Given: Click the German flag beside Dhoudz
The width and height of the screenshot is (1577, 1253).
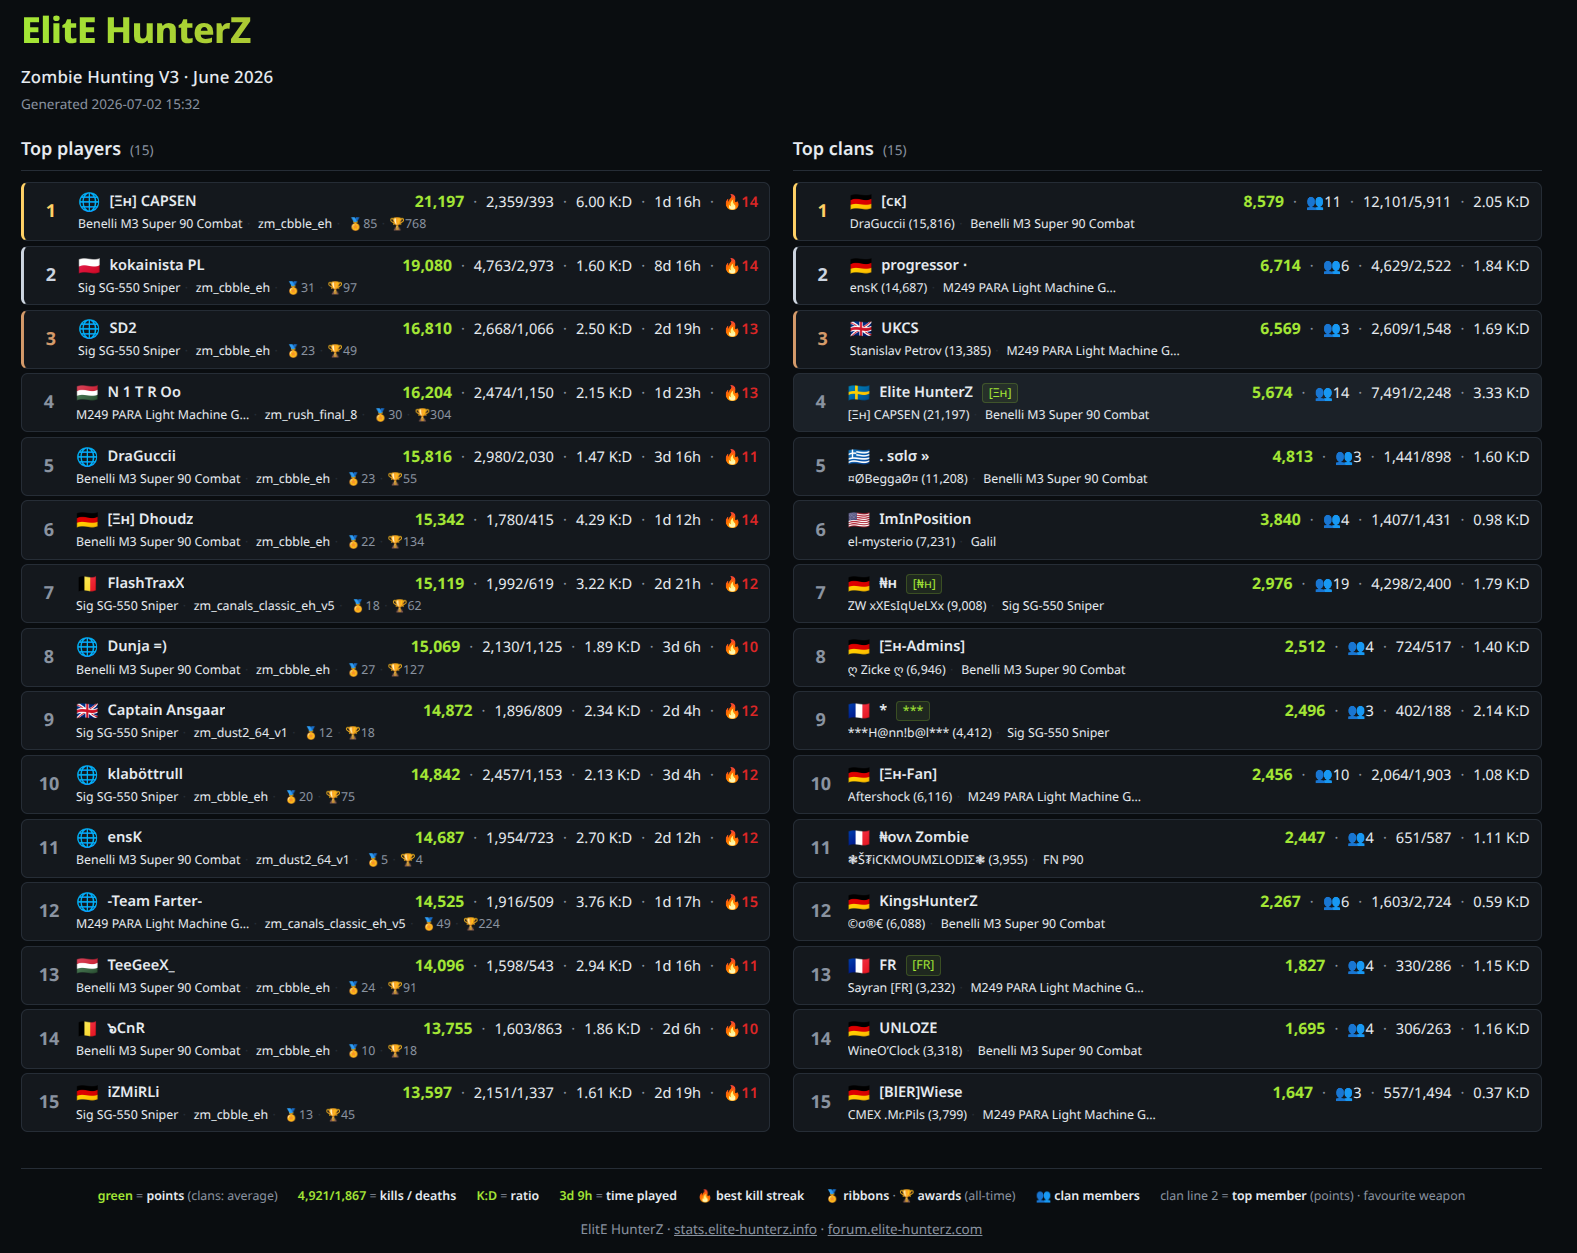Looking at the screenshot, I should click(x=87, y=520).
